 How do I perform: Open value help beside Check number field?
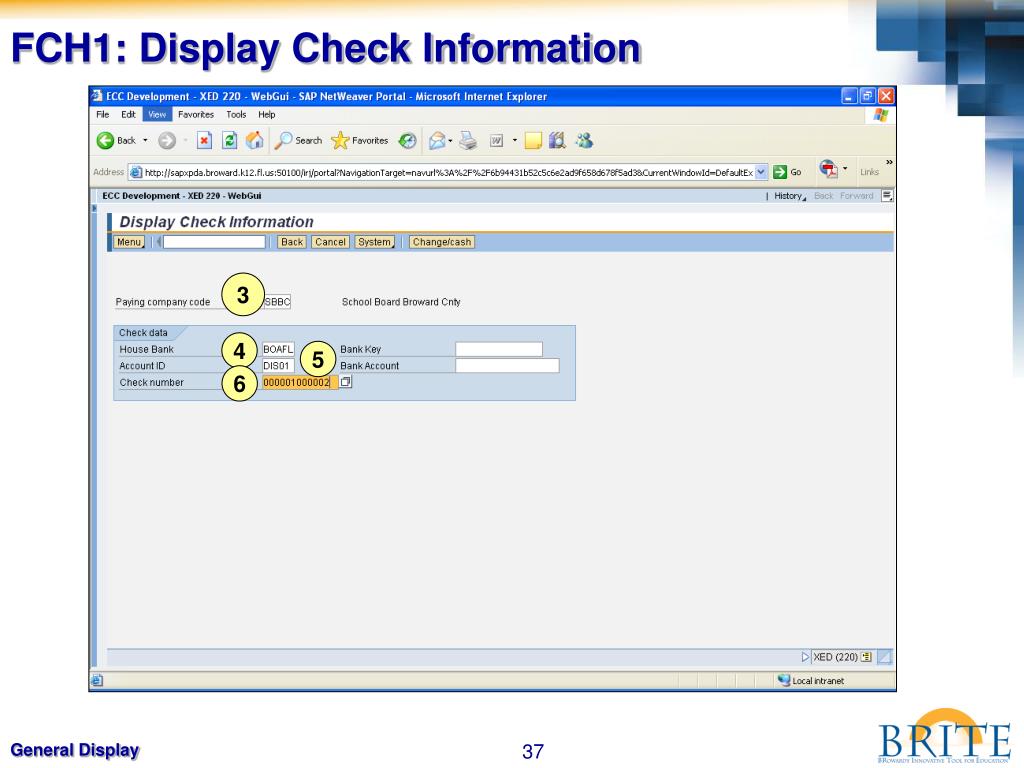click(x=346, y=382)
